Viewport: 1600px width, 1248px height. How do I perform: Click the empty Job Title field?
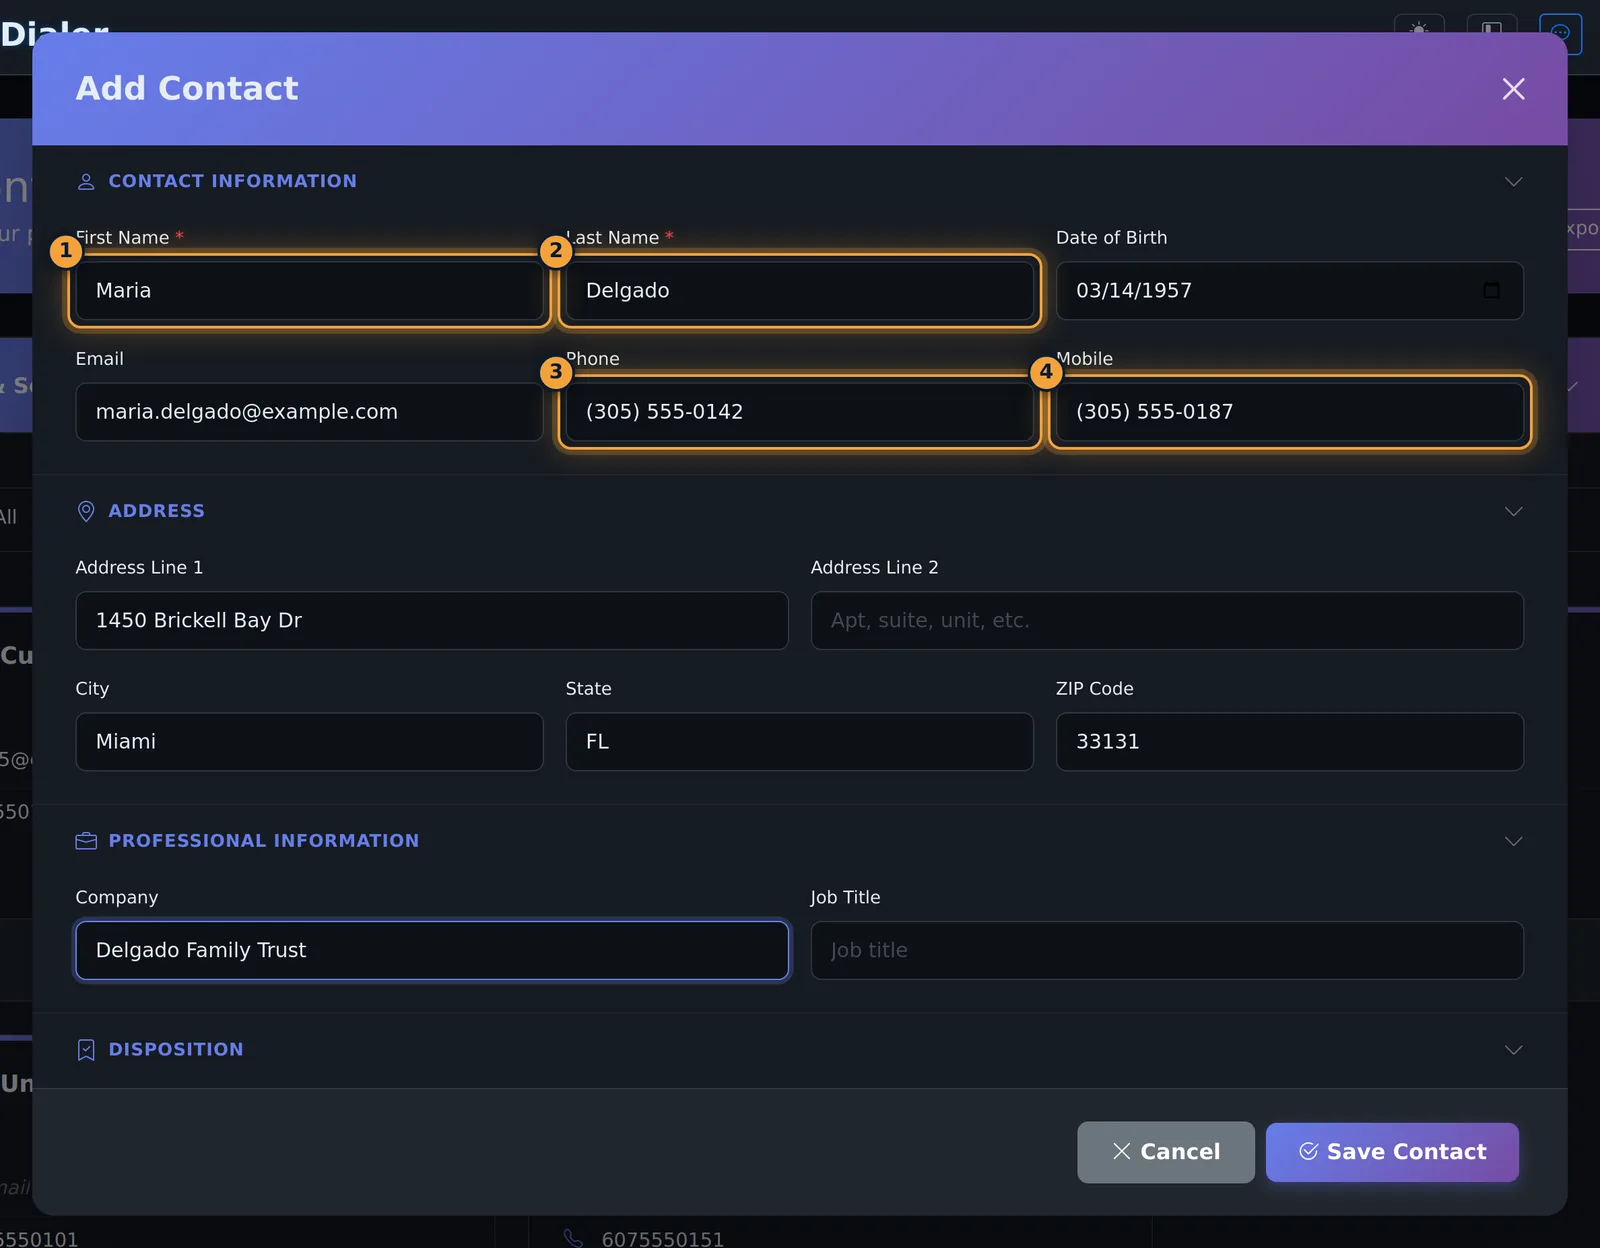[x=1167, y=951]
